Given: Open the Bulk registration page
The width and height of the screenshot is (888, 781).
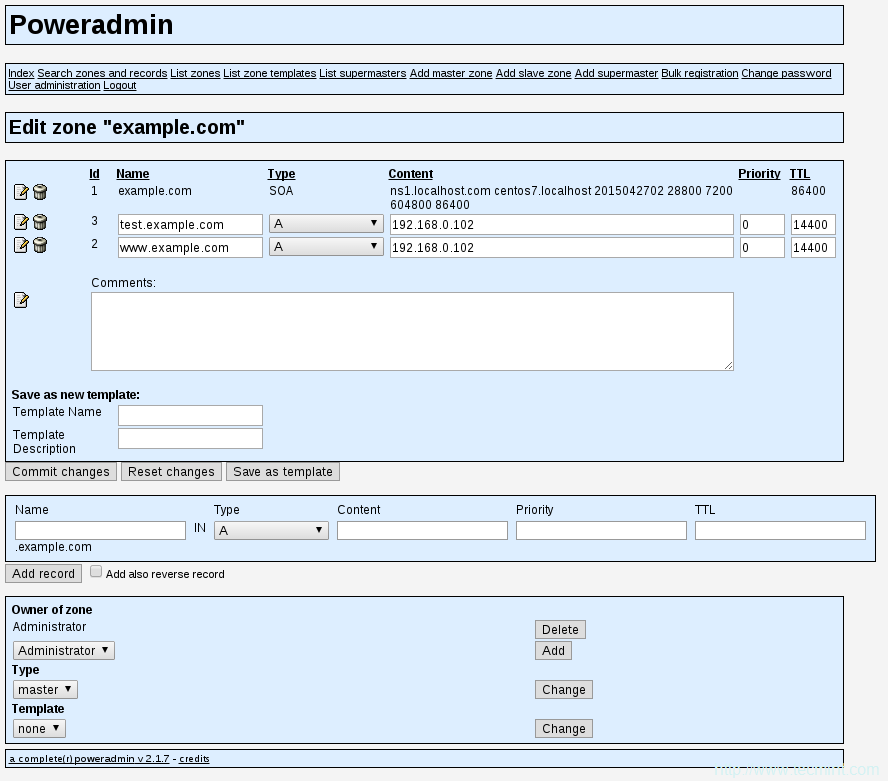Looking at the screenshot, I should pos(699,73).
